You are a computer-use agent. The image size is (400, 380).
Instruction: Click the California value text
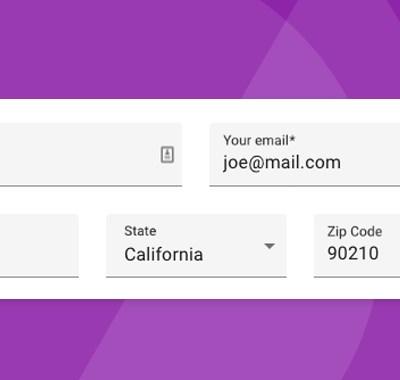pyautogui.click(x=164, y=254)
